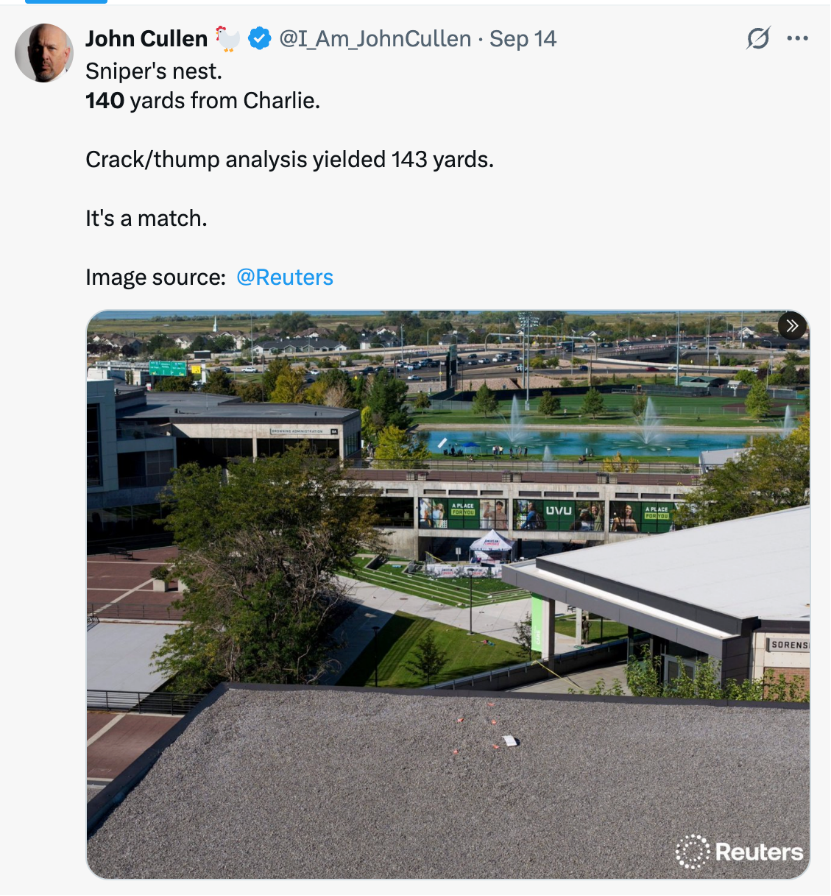Open the John Cullen display name link
Screen dimensions: 831x896
tap(146, 39)
